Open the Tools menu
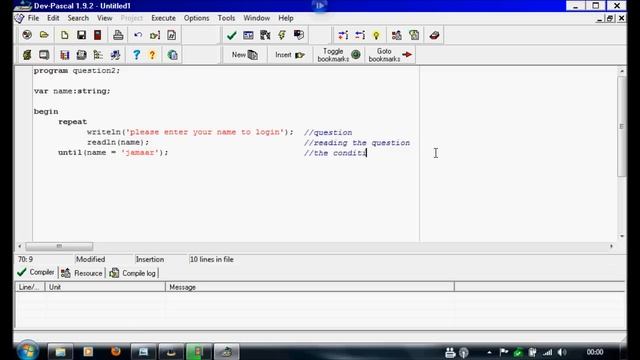 click(x=226, y=18)
